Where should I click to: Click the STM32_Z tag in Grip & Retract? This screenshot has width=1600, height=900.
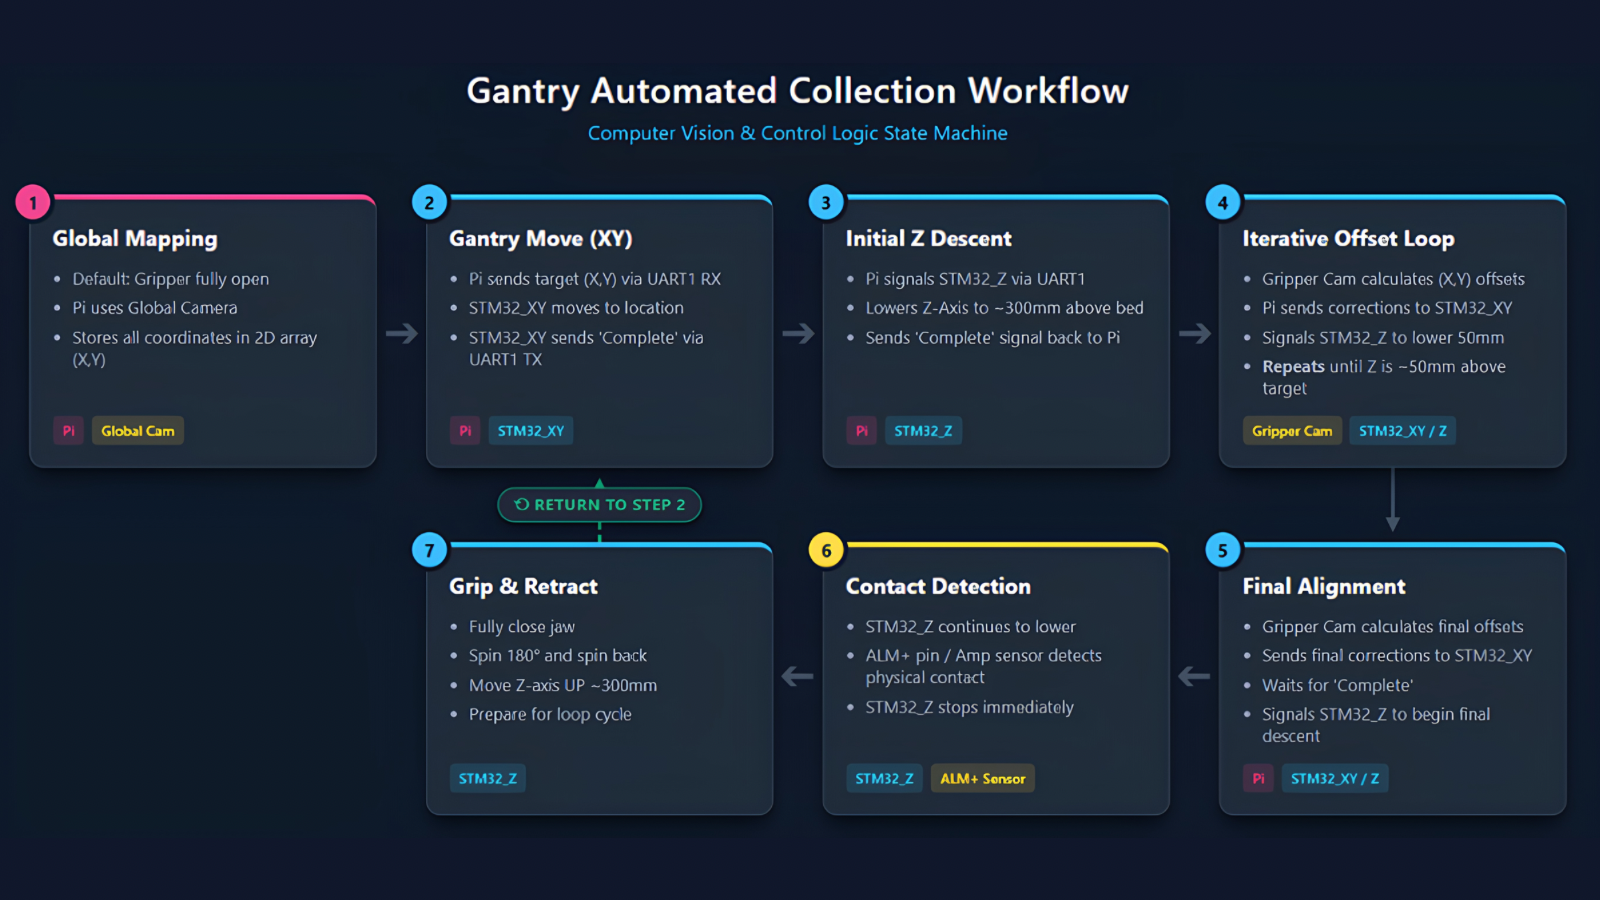[x=488, y=779]
